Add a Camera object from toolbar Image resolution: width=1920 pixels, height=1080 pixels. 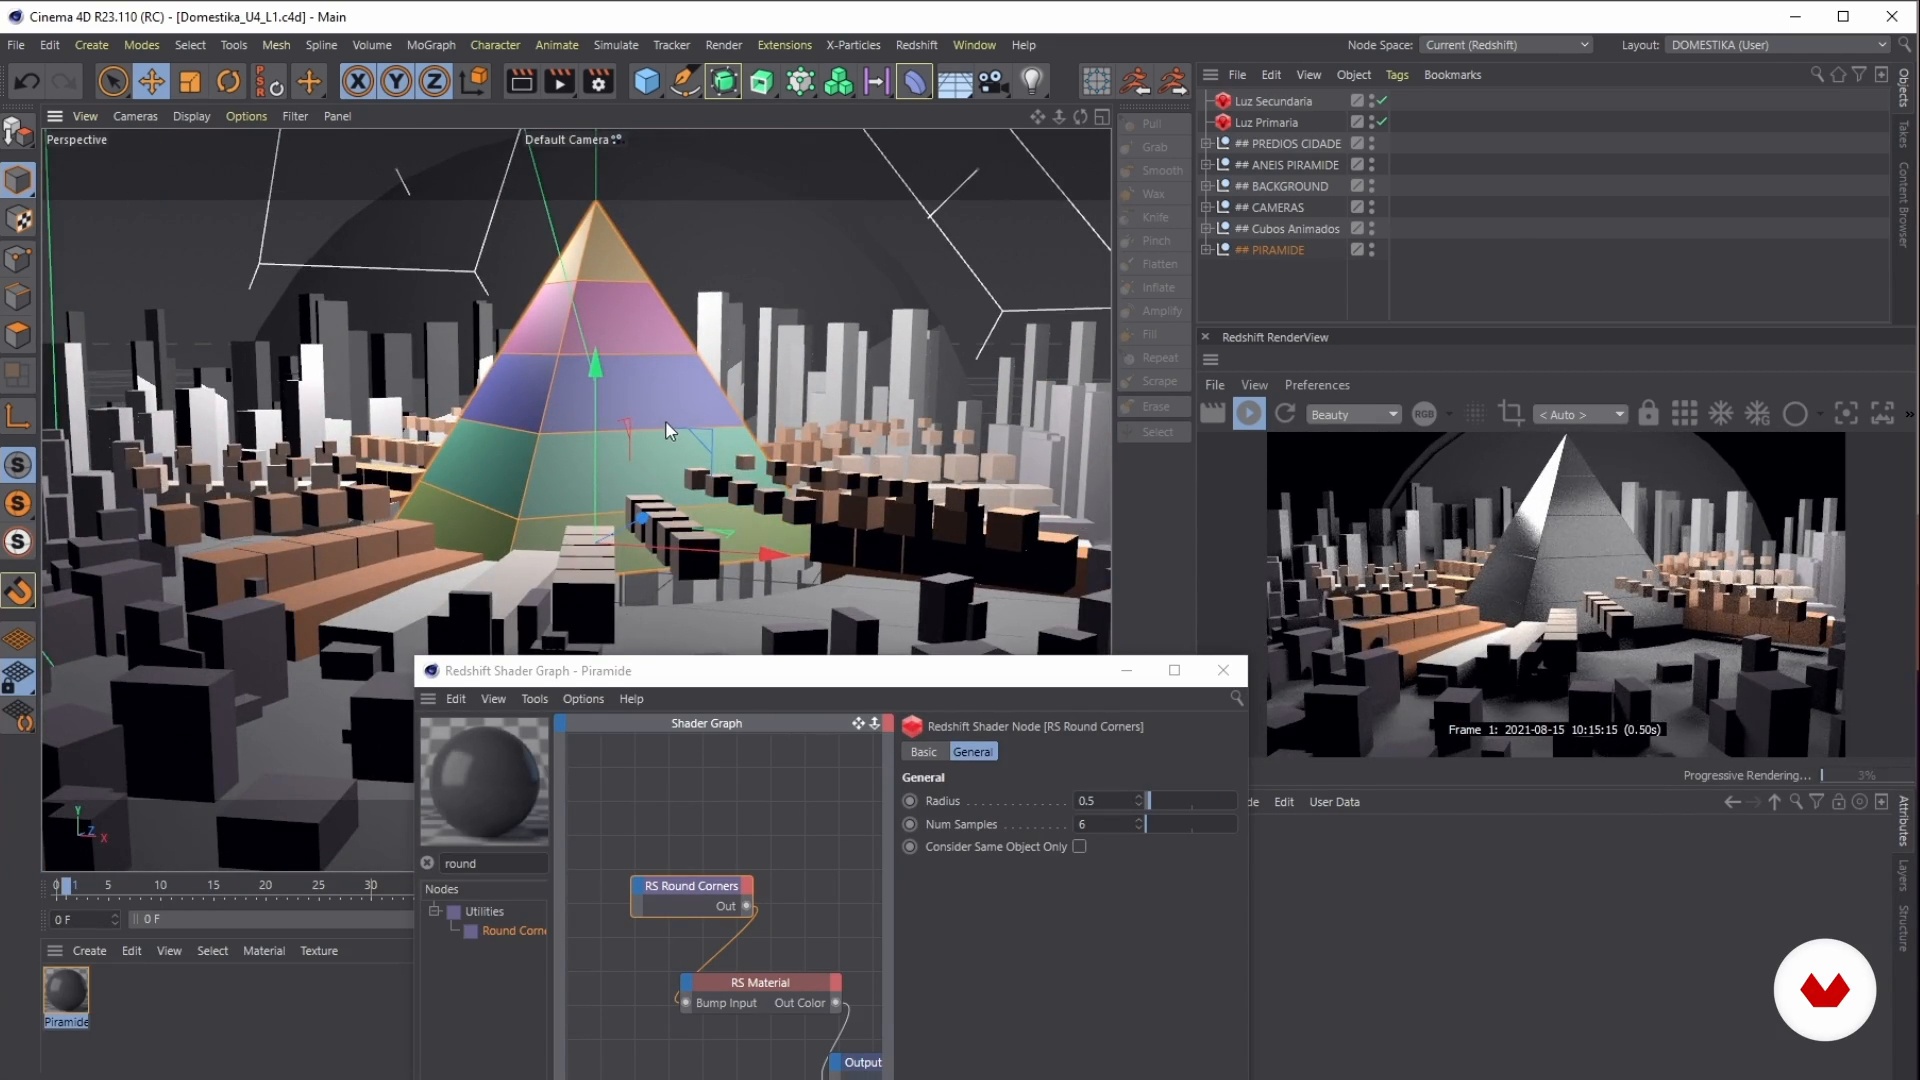tap(992, 81)
